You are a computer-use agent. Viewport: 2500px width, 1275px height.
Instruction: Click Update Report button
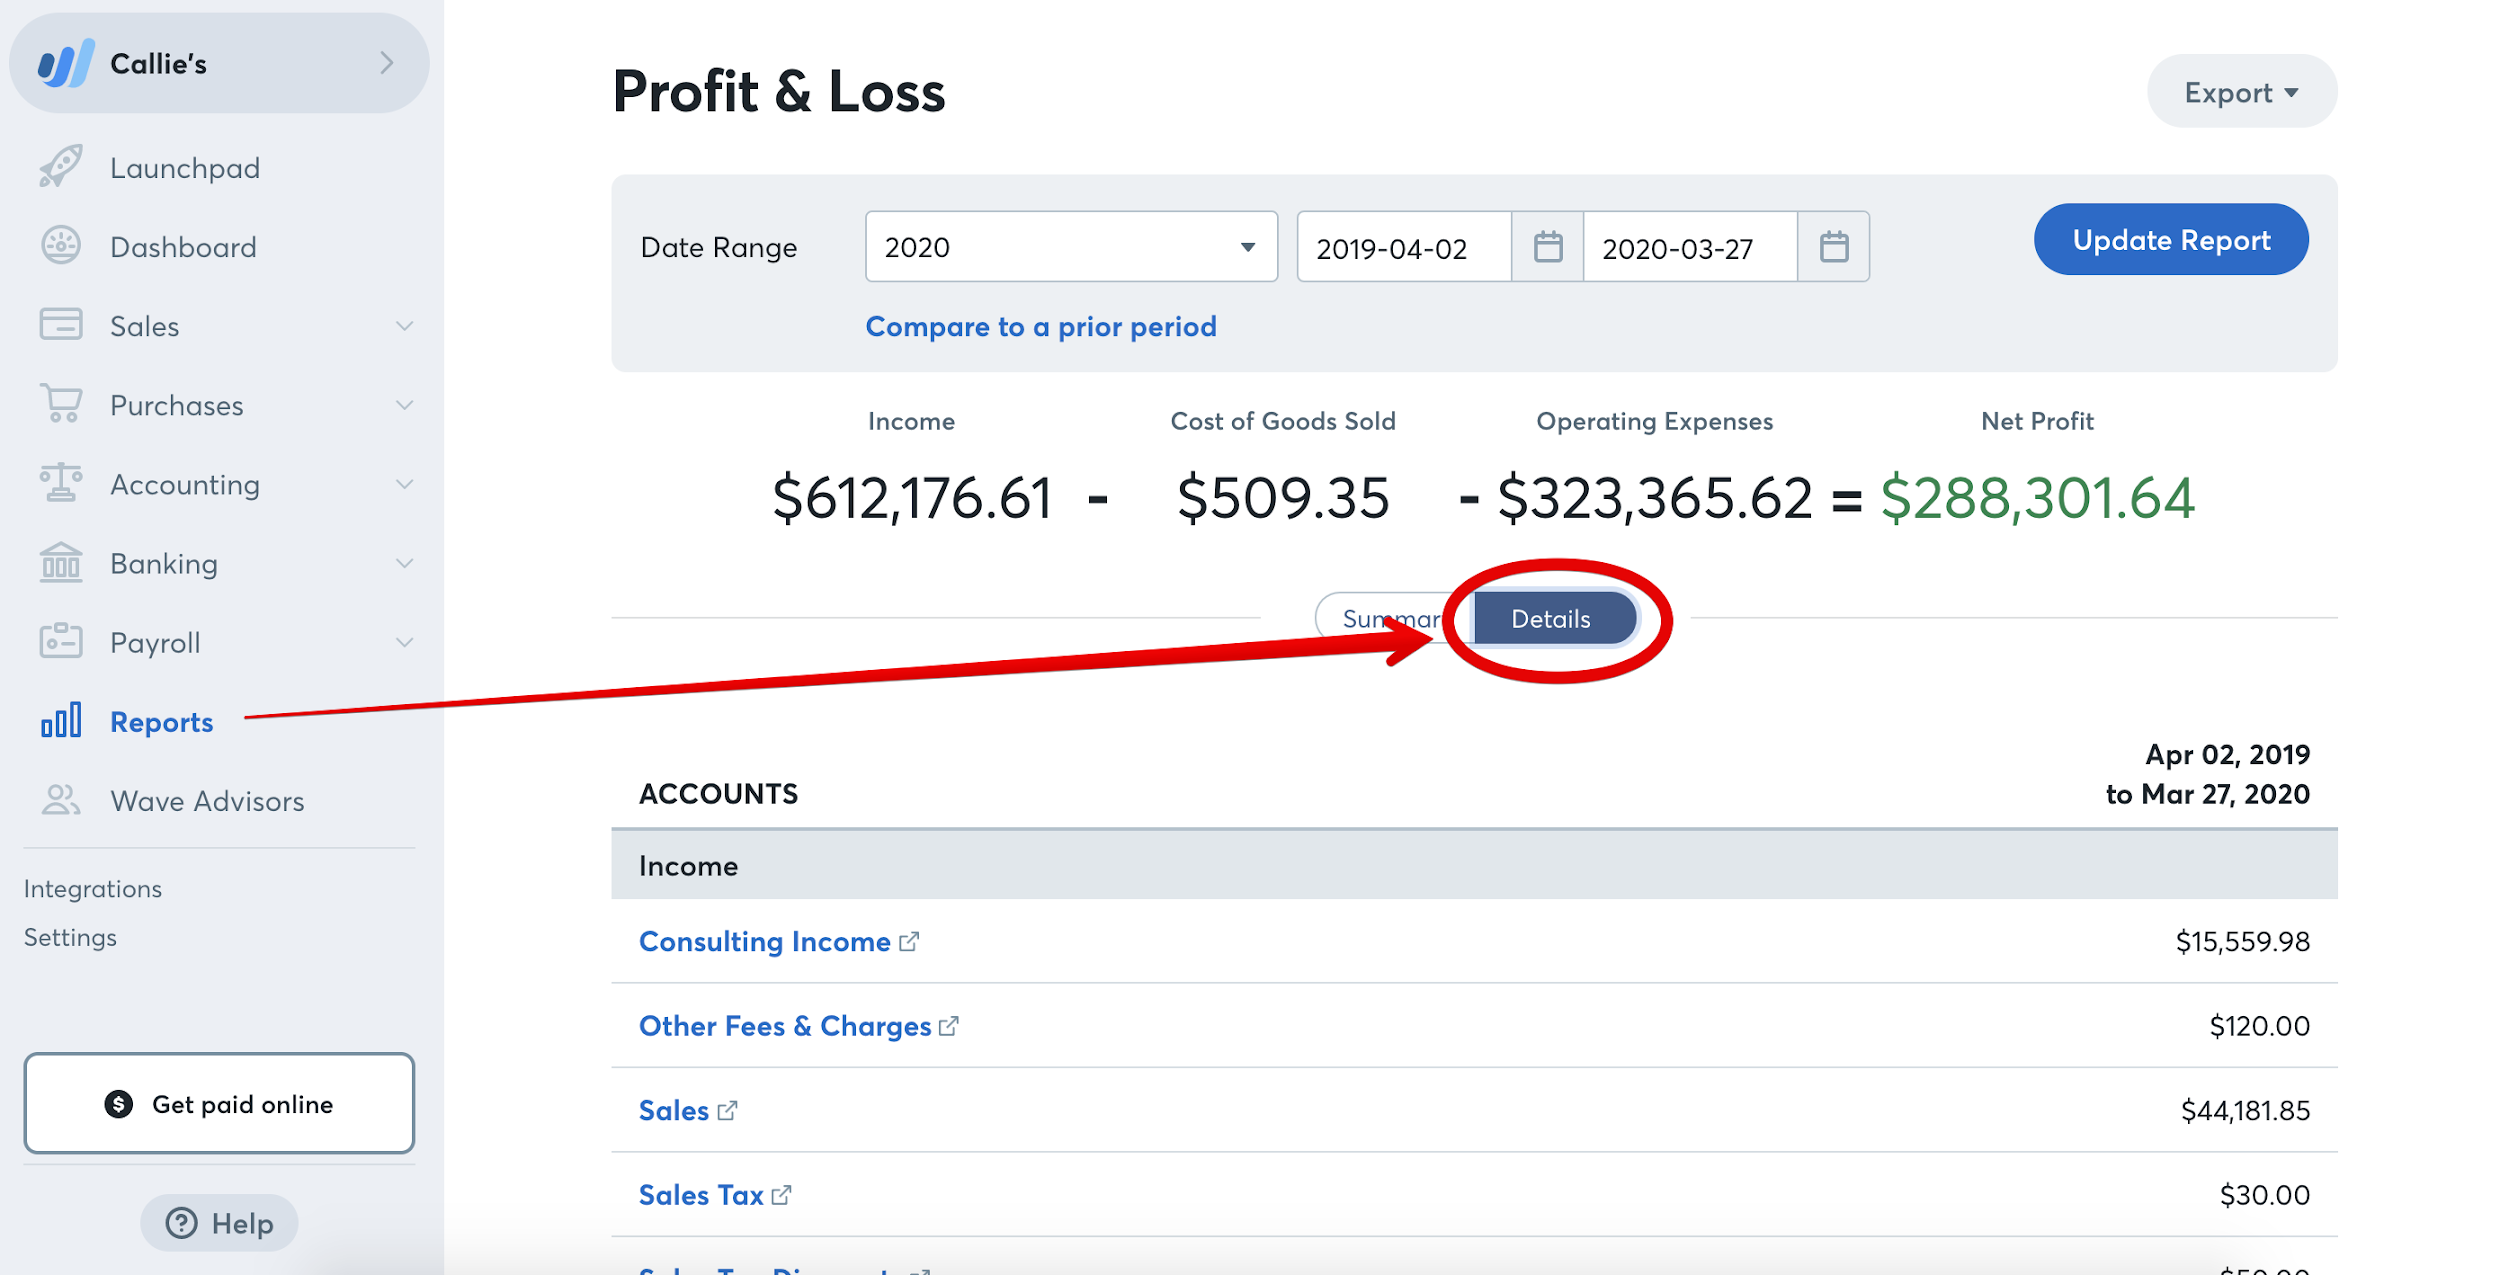(2170, 241)
